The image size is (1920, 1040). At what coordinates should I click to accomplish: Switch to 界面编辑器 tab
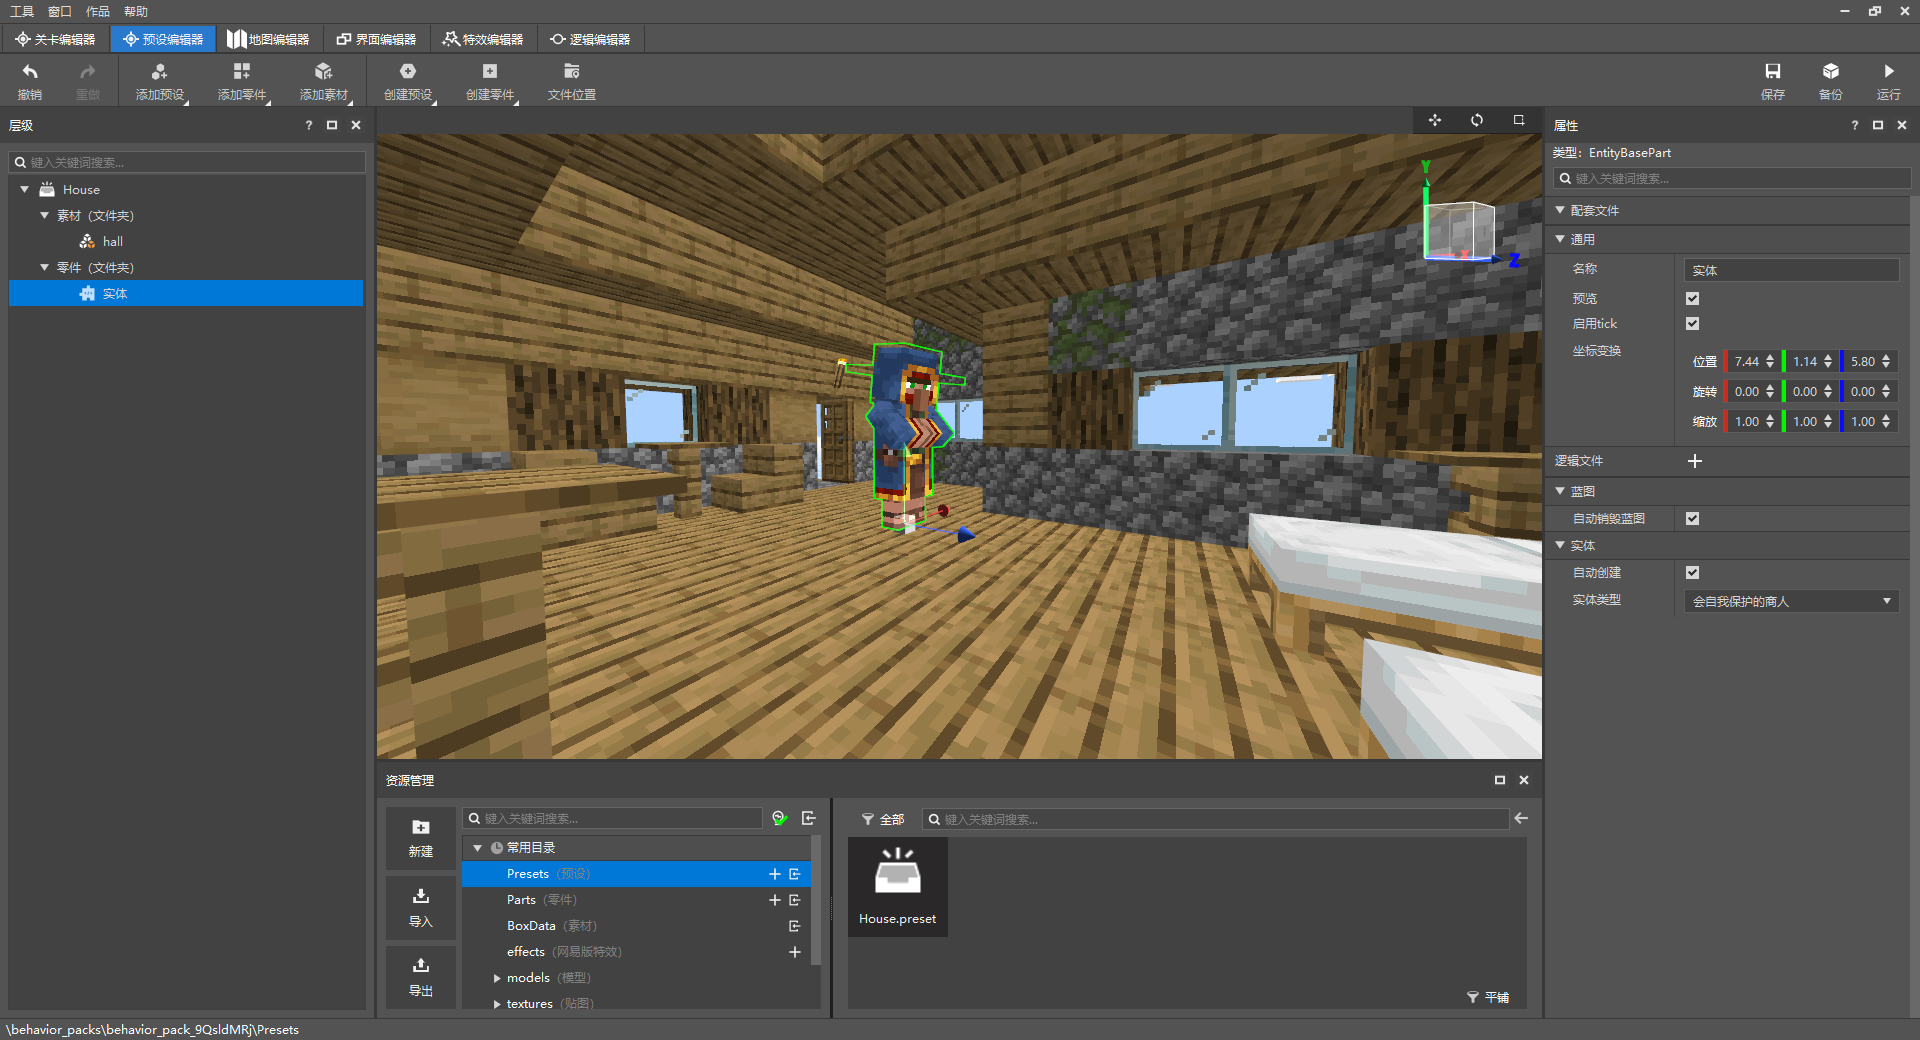coord(376,39)
